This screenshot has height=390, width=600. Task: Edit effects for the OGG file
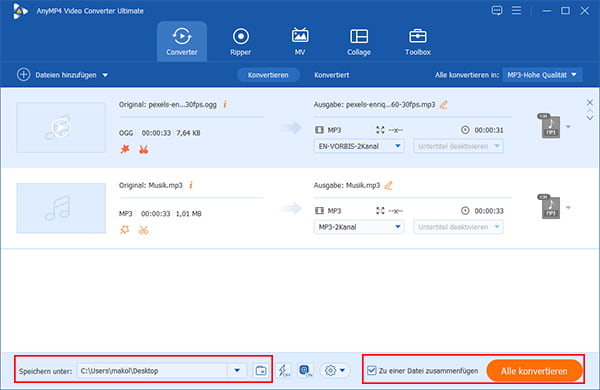[125, 149]
